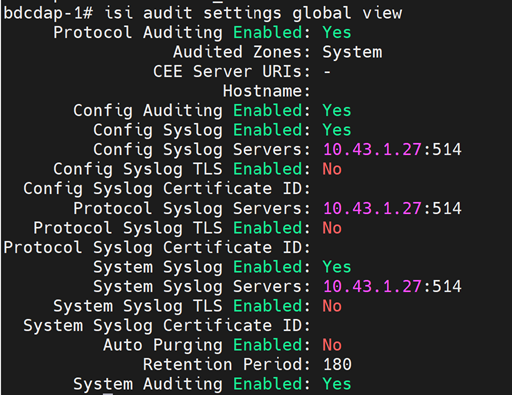Click the System Syslog Servers IP address
This screenshot has height=395, width=512.
(372, 287)
